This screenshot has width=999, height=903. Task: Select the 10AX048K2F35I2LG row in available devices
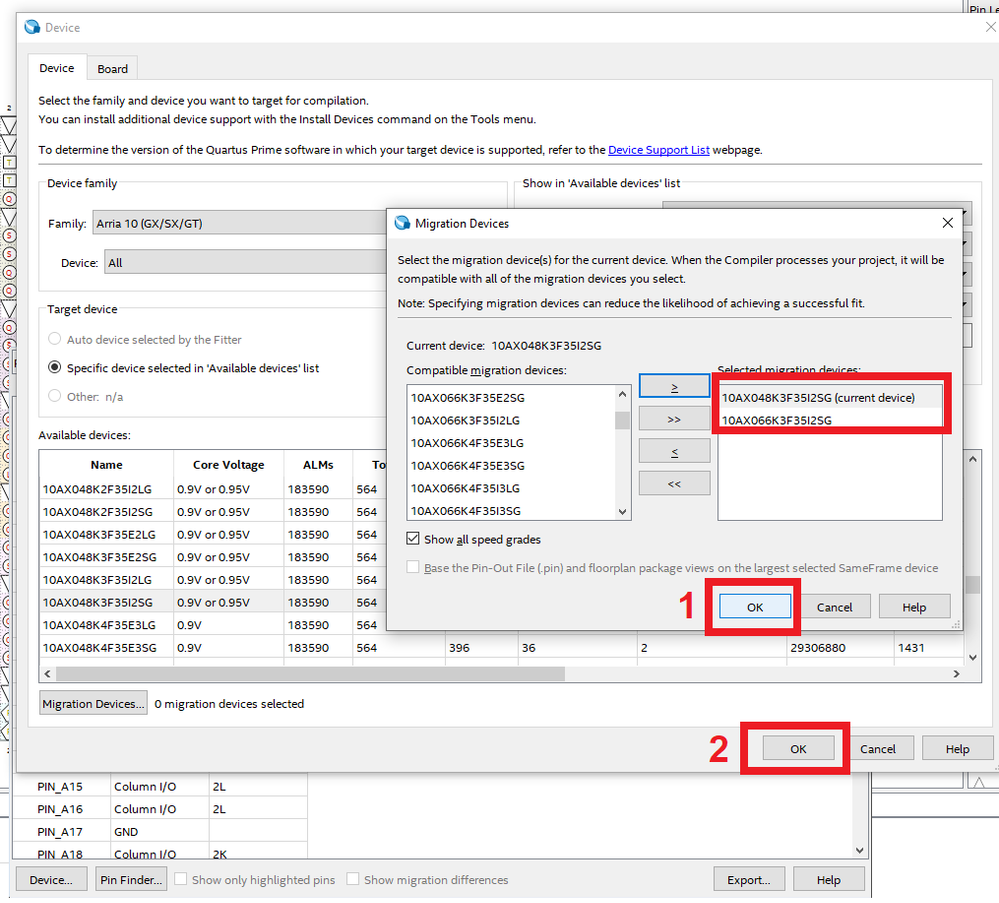[213, 489]
